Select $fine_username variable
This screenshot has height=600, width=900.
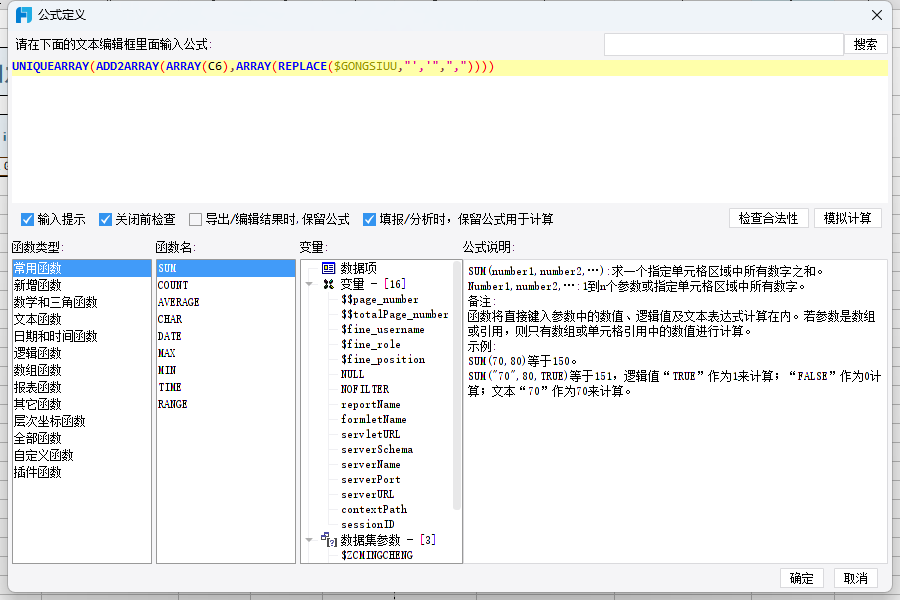coord(383,330)
